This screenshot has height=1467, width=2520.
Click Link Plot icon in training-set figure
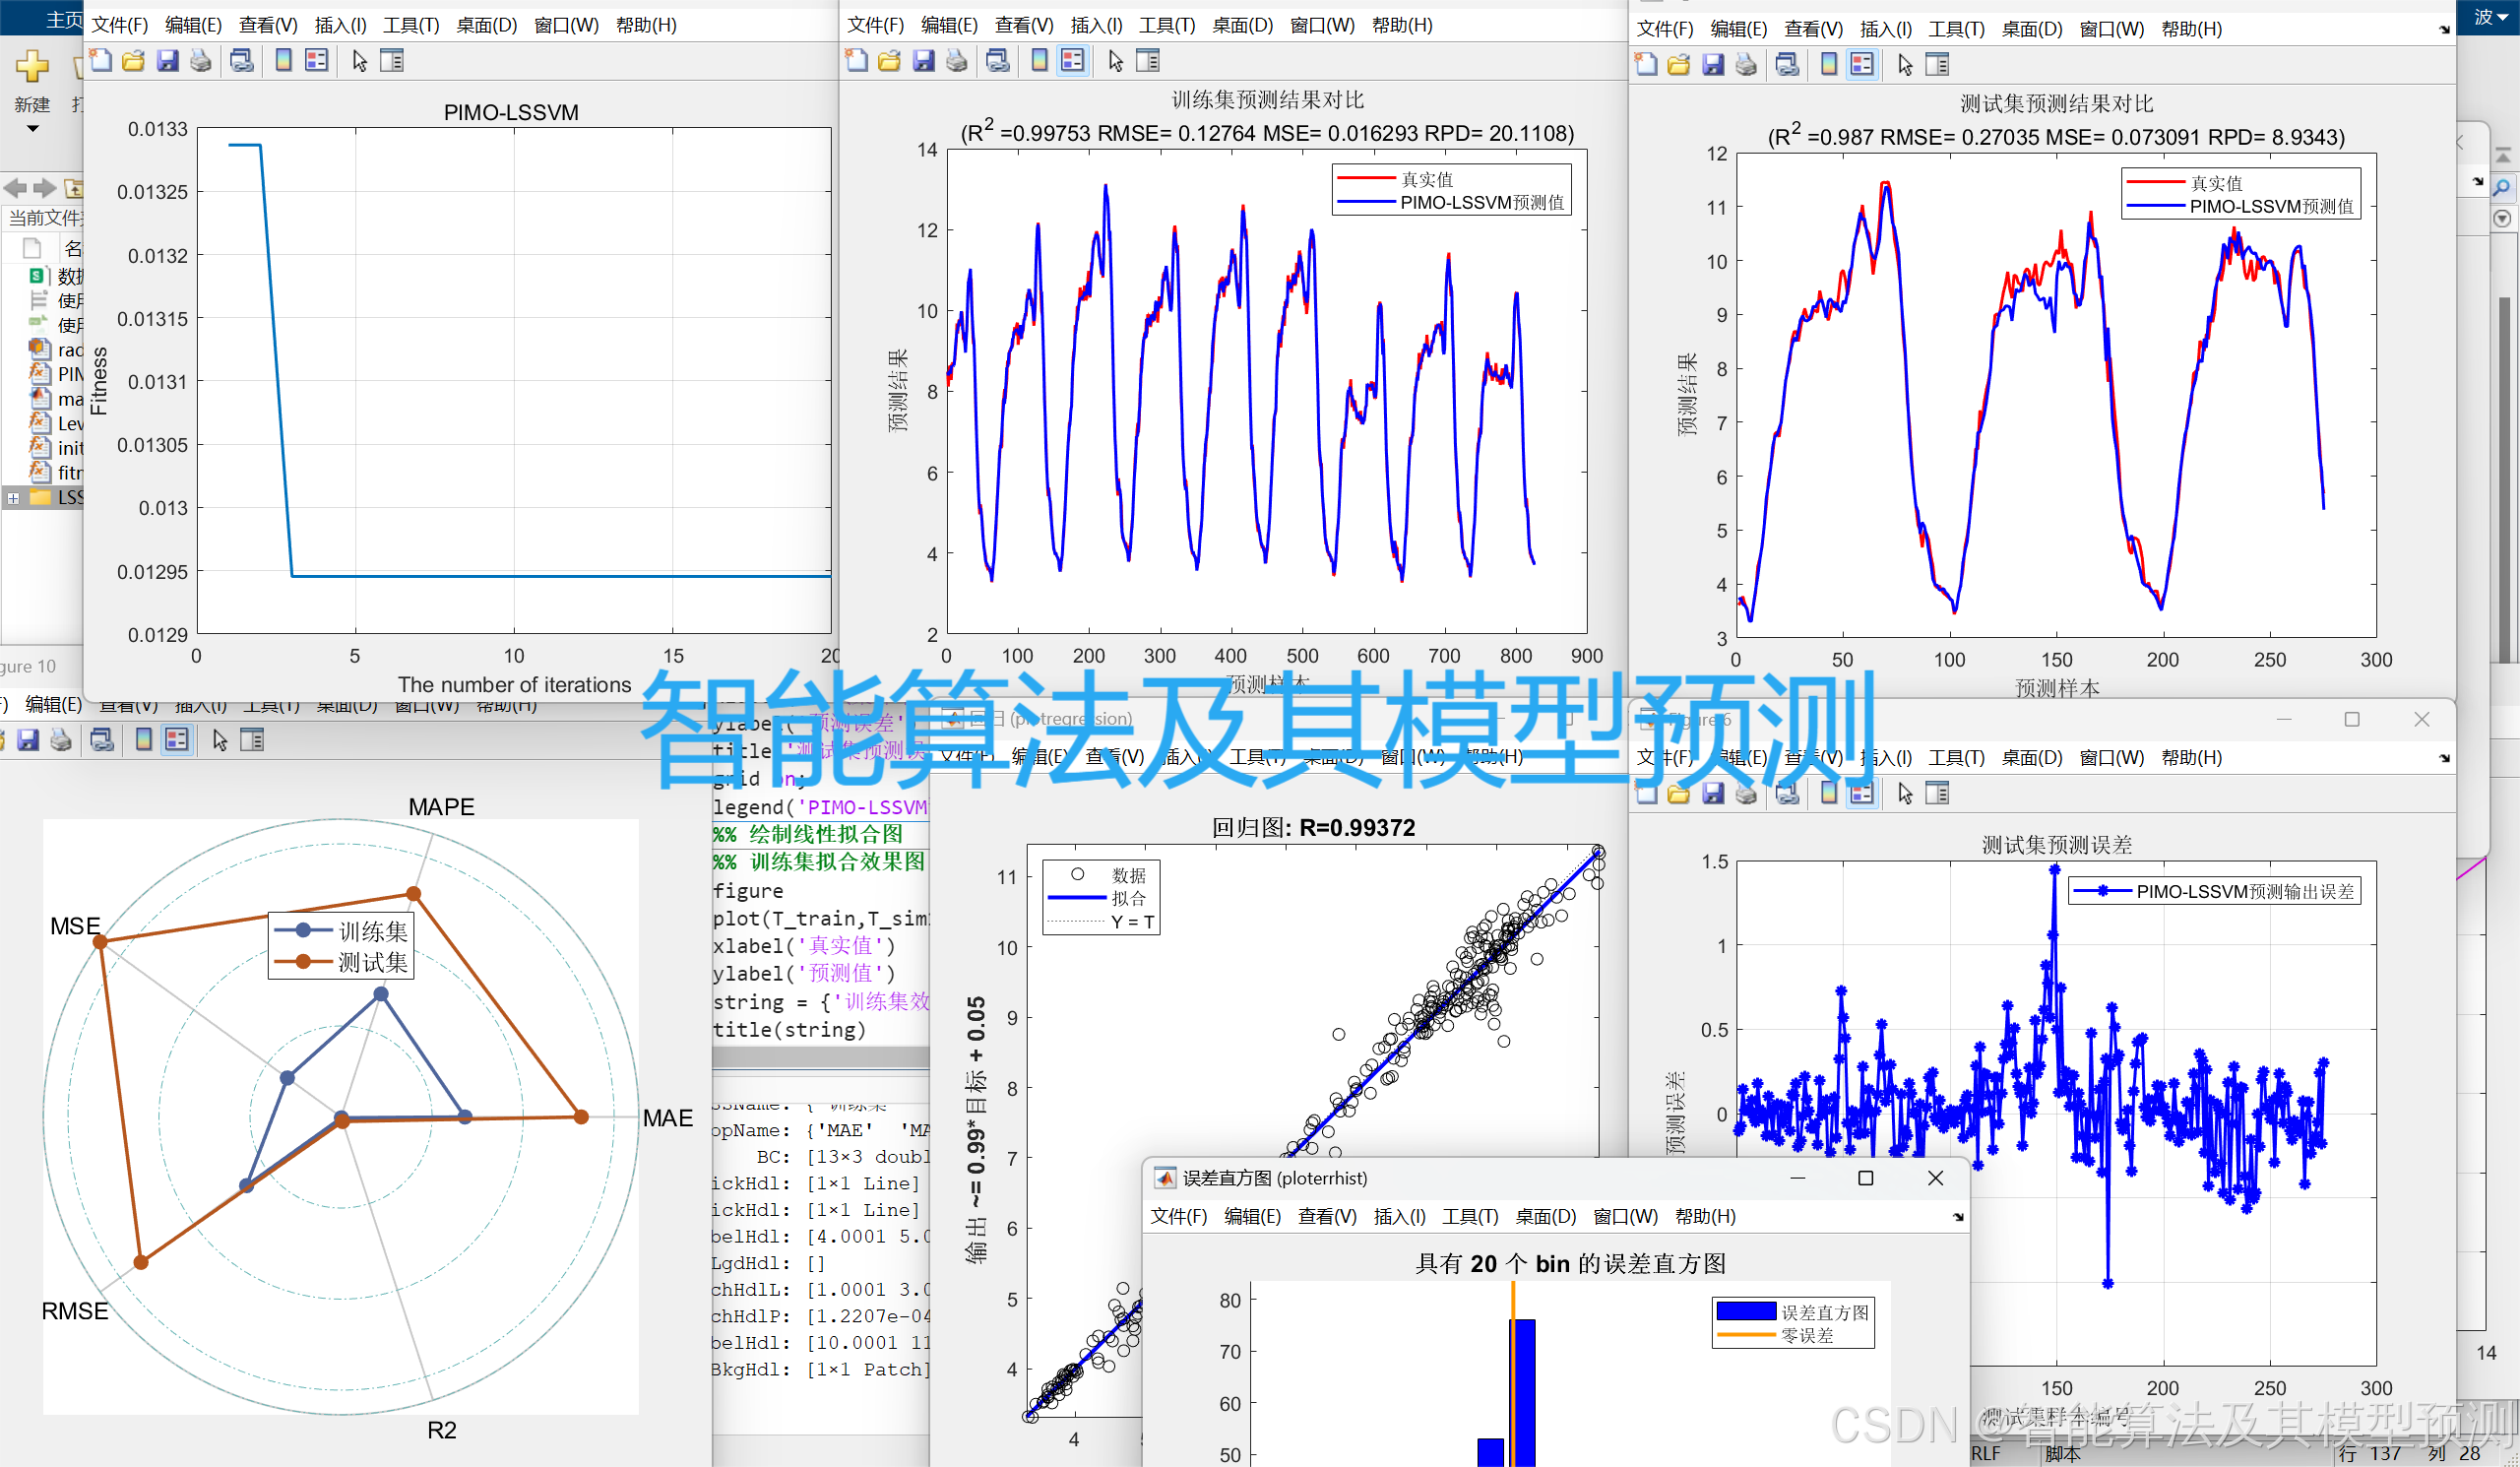click(x=997, y=61)
